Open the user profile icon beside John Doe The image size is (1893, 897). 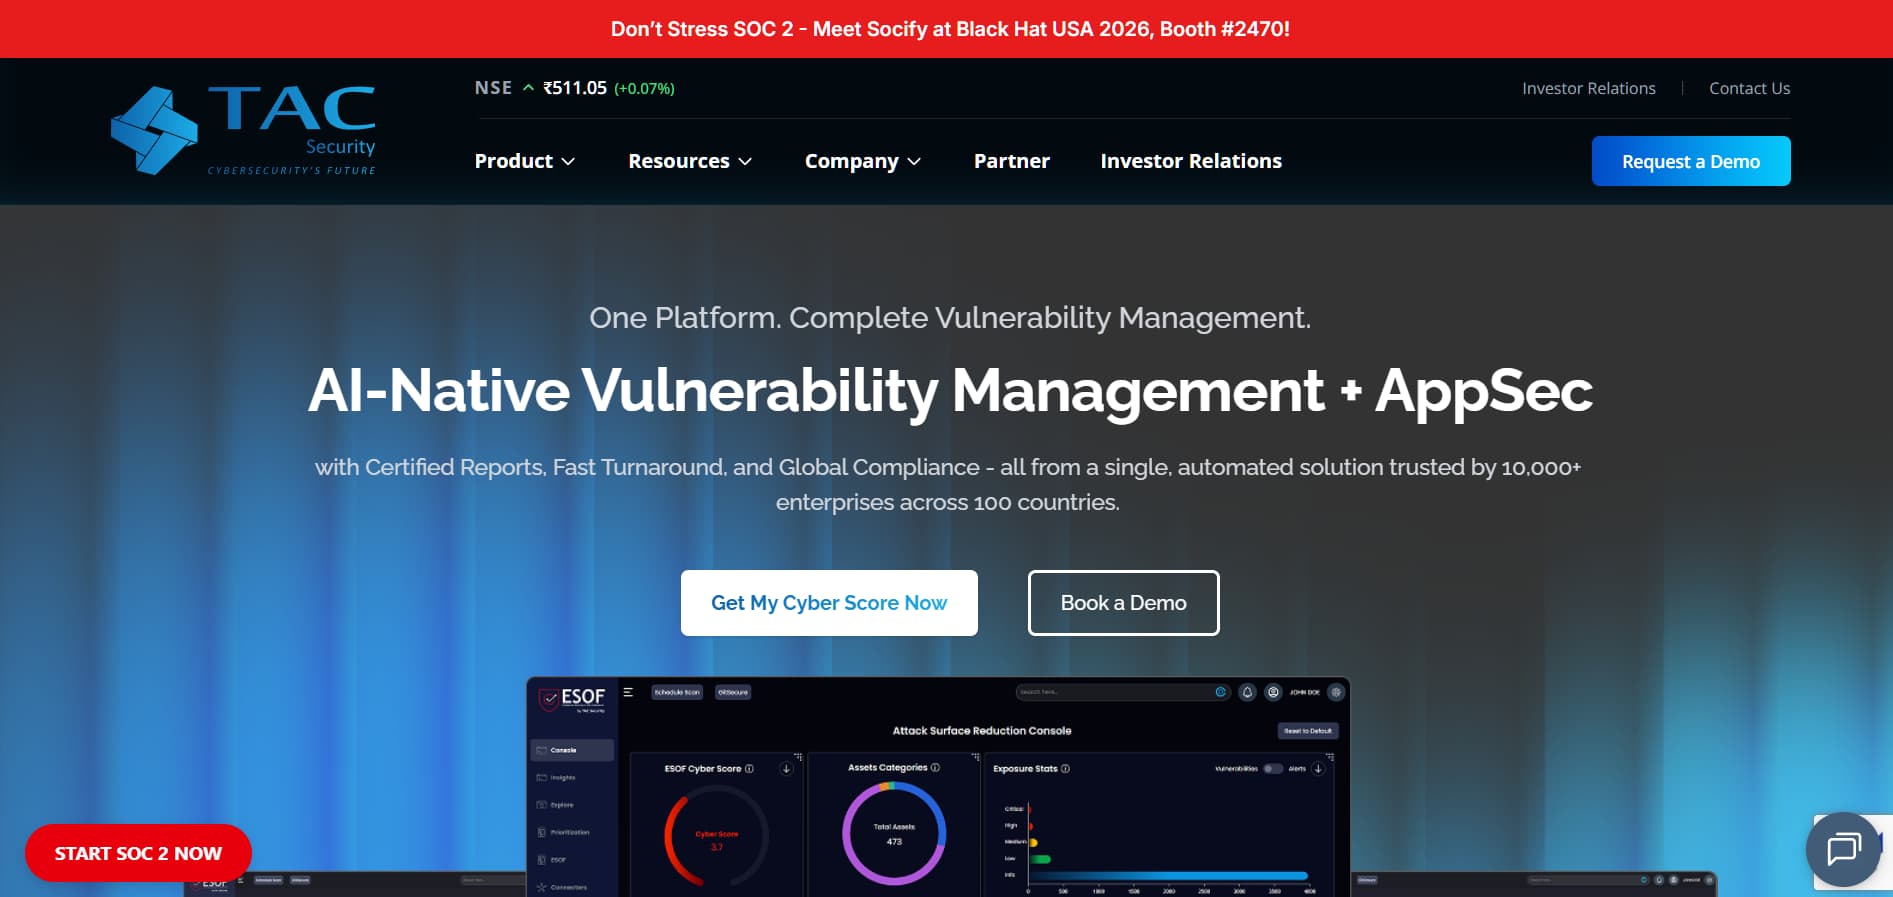[1273, 692]
